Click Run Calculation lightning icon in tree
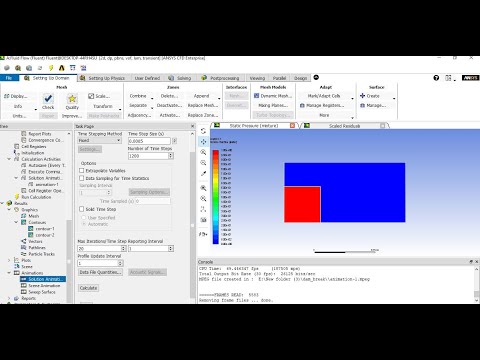The image size is (480, 360). [17, 197]
